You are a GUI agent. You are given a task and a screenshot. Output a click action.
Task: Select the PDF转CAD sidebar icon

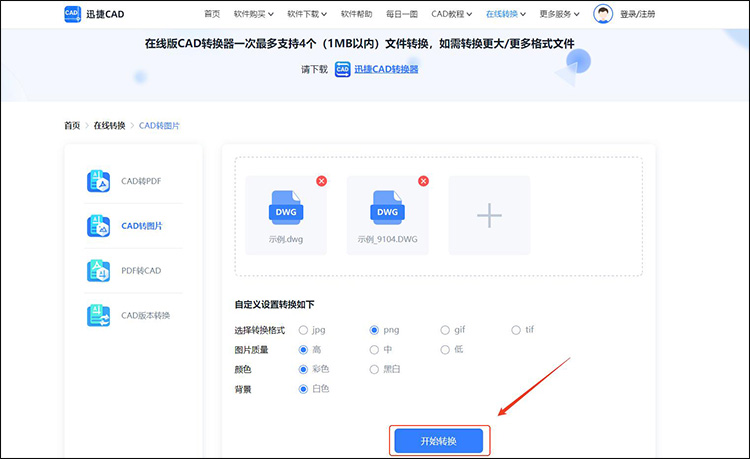click(x=99, y=271)
